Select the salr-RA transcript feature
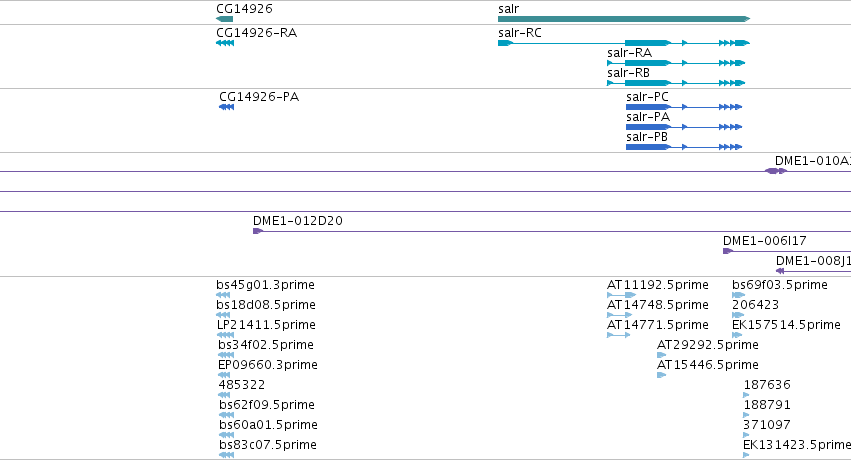Image resolution: width=851 pixels, height=460 pixels. tap(676, 63)
